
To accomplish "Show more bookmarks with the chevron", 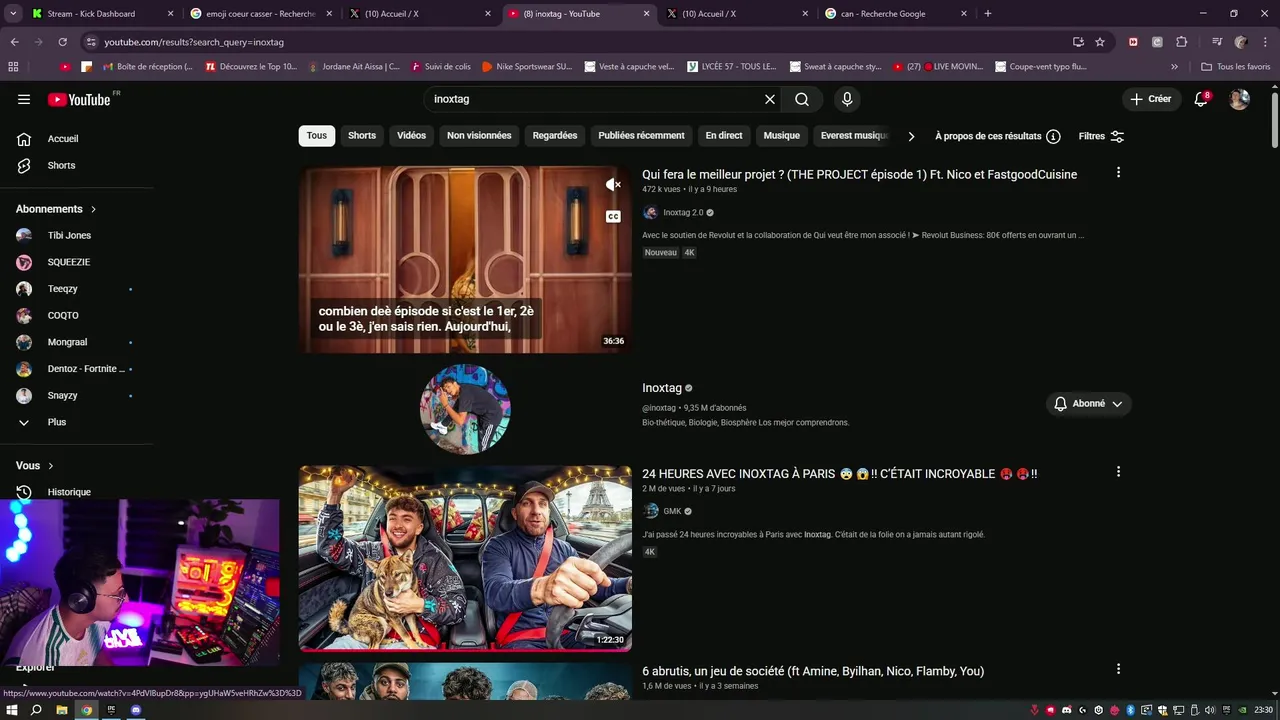I will pos(1175,67).
